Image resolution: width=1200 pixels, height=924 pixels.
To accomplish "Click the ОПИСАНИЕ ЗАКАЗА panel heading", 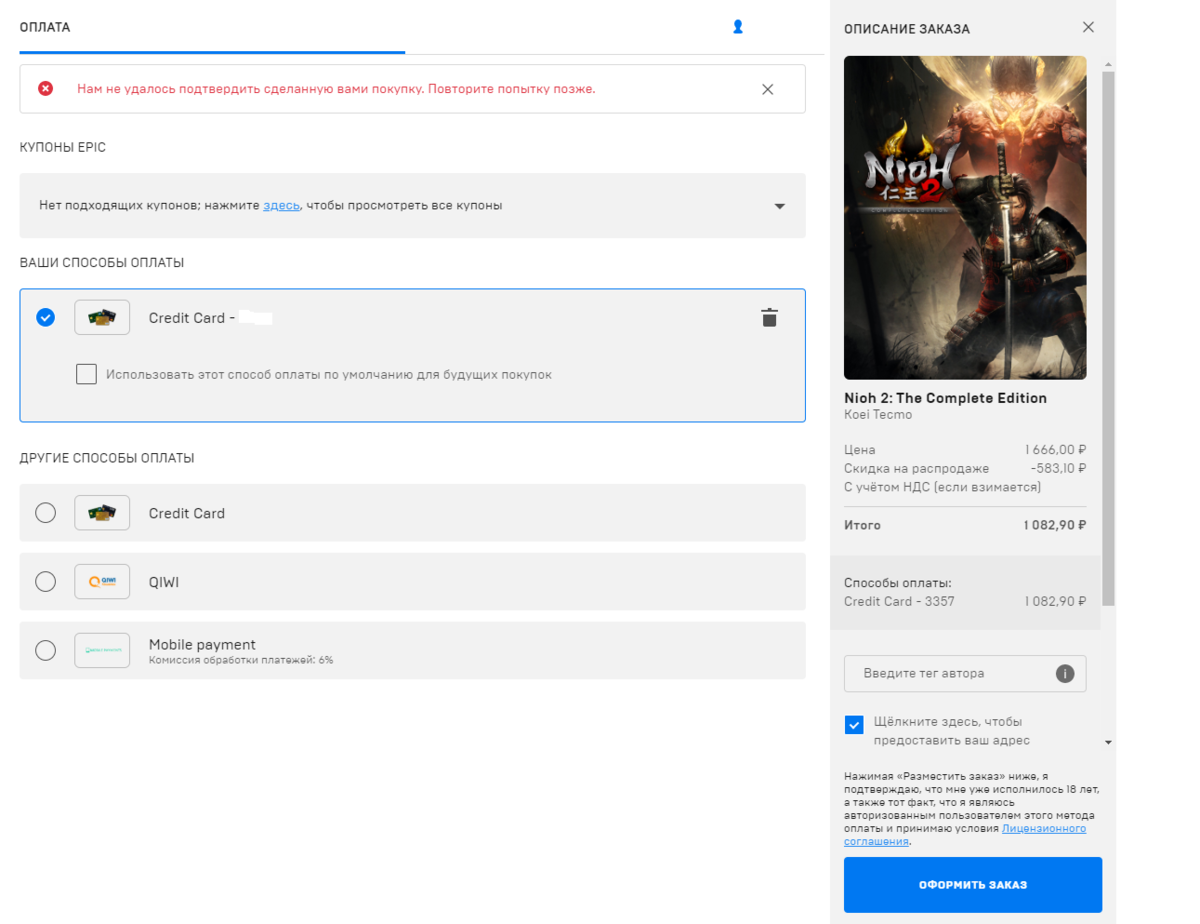I will (907, 29).
